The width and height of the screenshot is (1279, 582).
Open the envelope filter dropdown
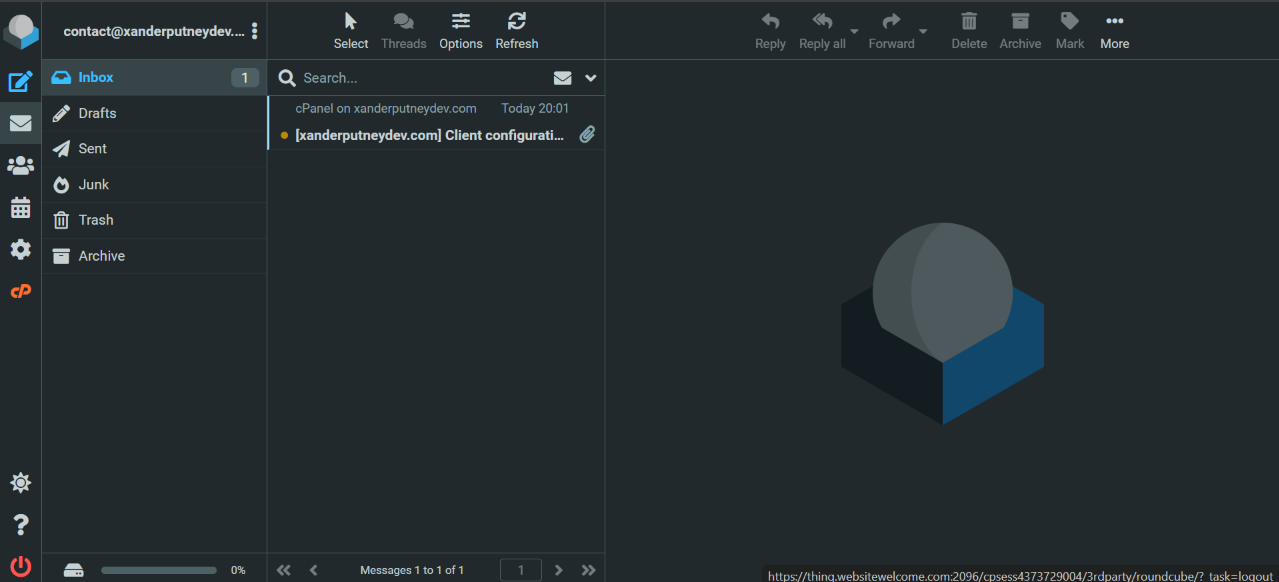click(x=563, y=78)
